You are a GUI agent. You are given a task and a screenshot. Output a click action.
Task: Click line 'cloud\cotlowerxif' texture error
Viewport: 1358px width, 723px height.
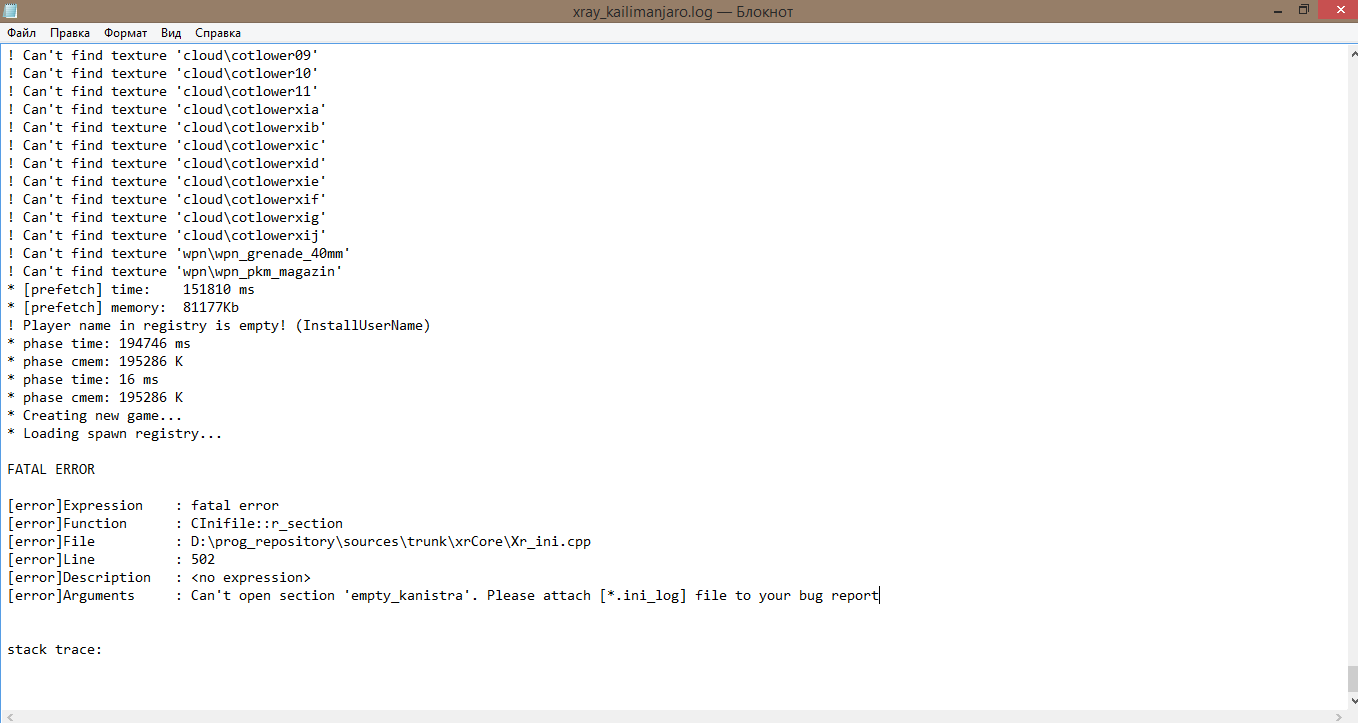(x=167, y=199)
